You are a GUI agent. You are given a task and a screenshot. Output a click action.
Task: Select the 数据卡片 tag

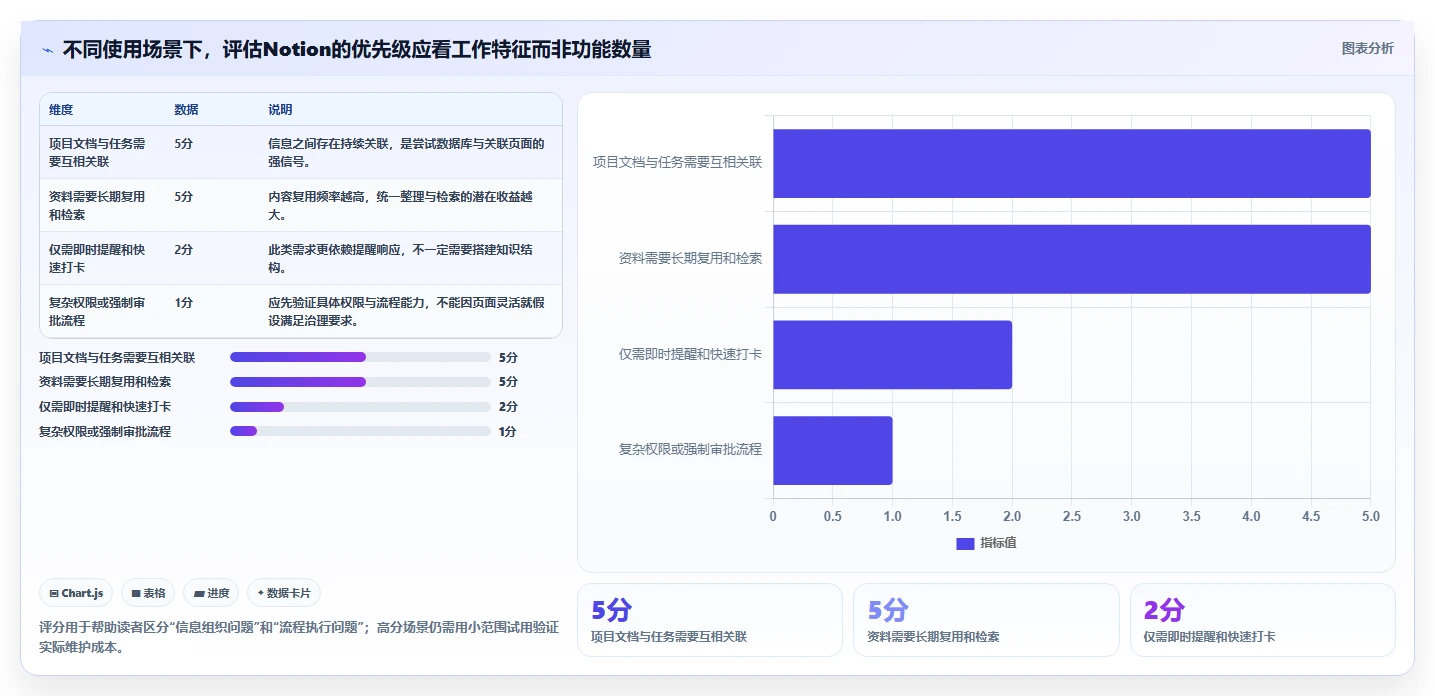pos(284,593)
